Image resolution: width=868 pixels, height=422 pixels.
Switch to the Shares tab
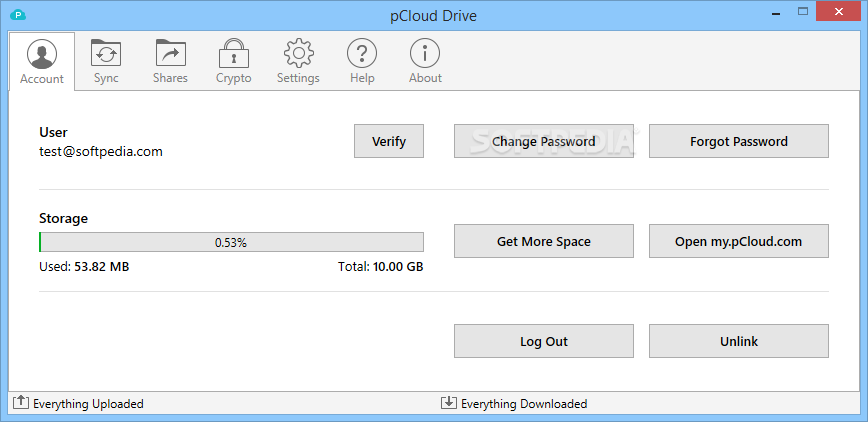click(x=170, y=61)
